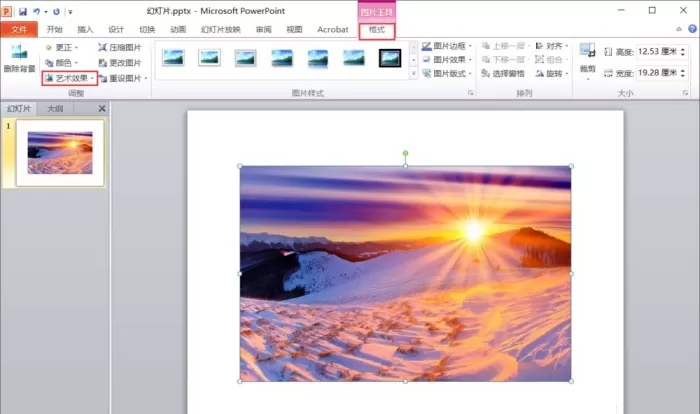The height and width of the screenshot is (414, 700).
Task: Open the Artistic Effects (艺术效果) dropdown
Action: click(70, 78)
